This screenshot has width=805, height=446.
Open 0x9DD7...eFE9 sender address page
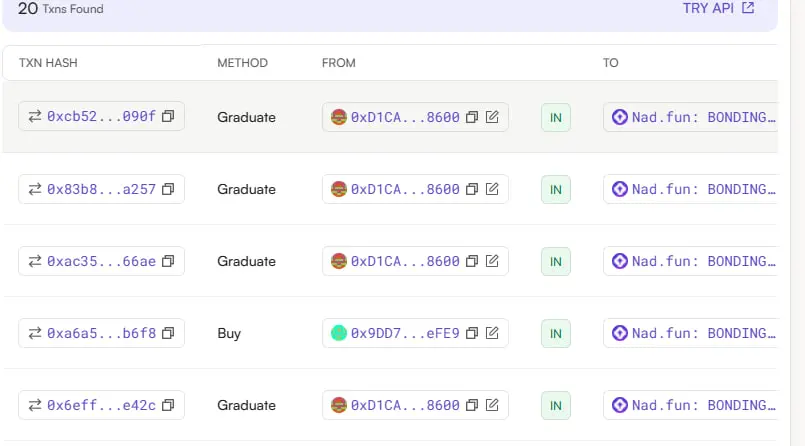coord(405,333)
